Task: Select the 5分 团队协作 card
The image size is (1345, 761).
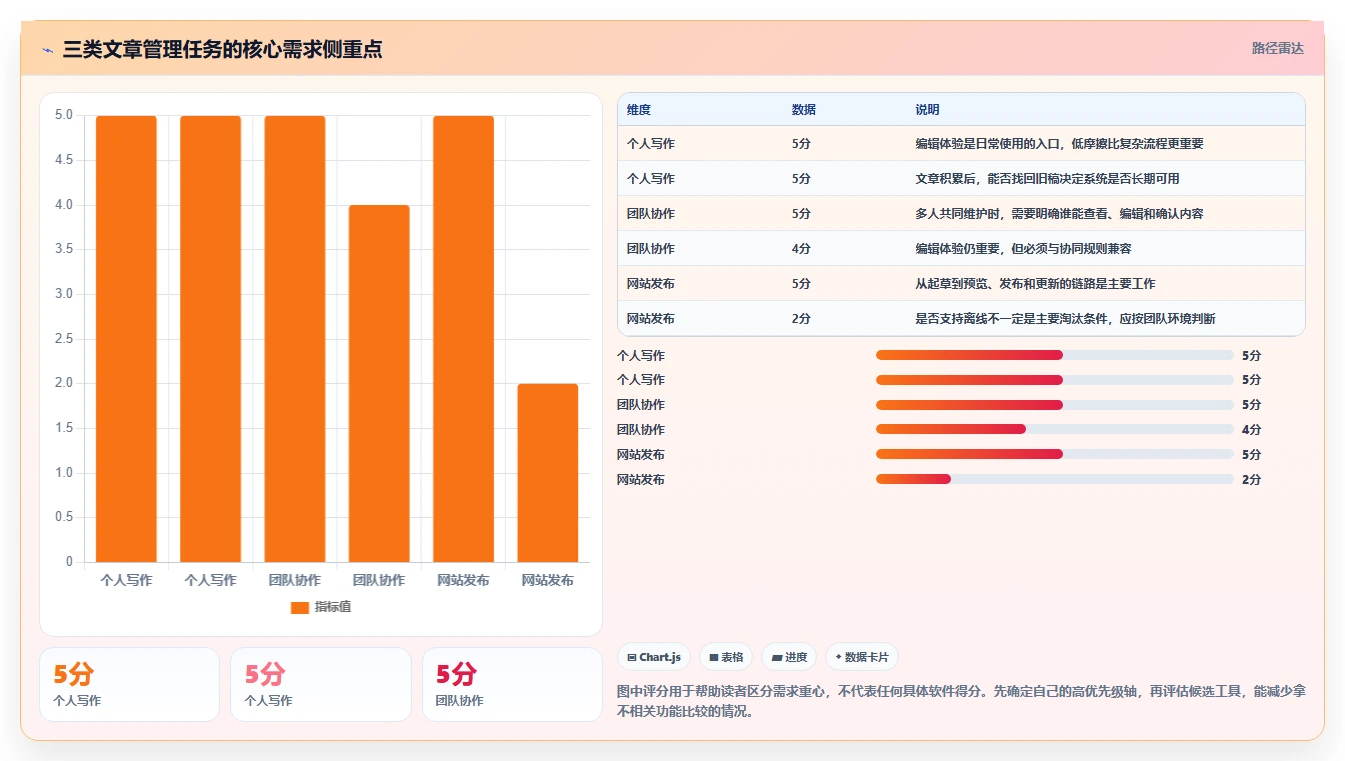Action: pyautogui.click(x=512, y=684)
